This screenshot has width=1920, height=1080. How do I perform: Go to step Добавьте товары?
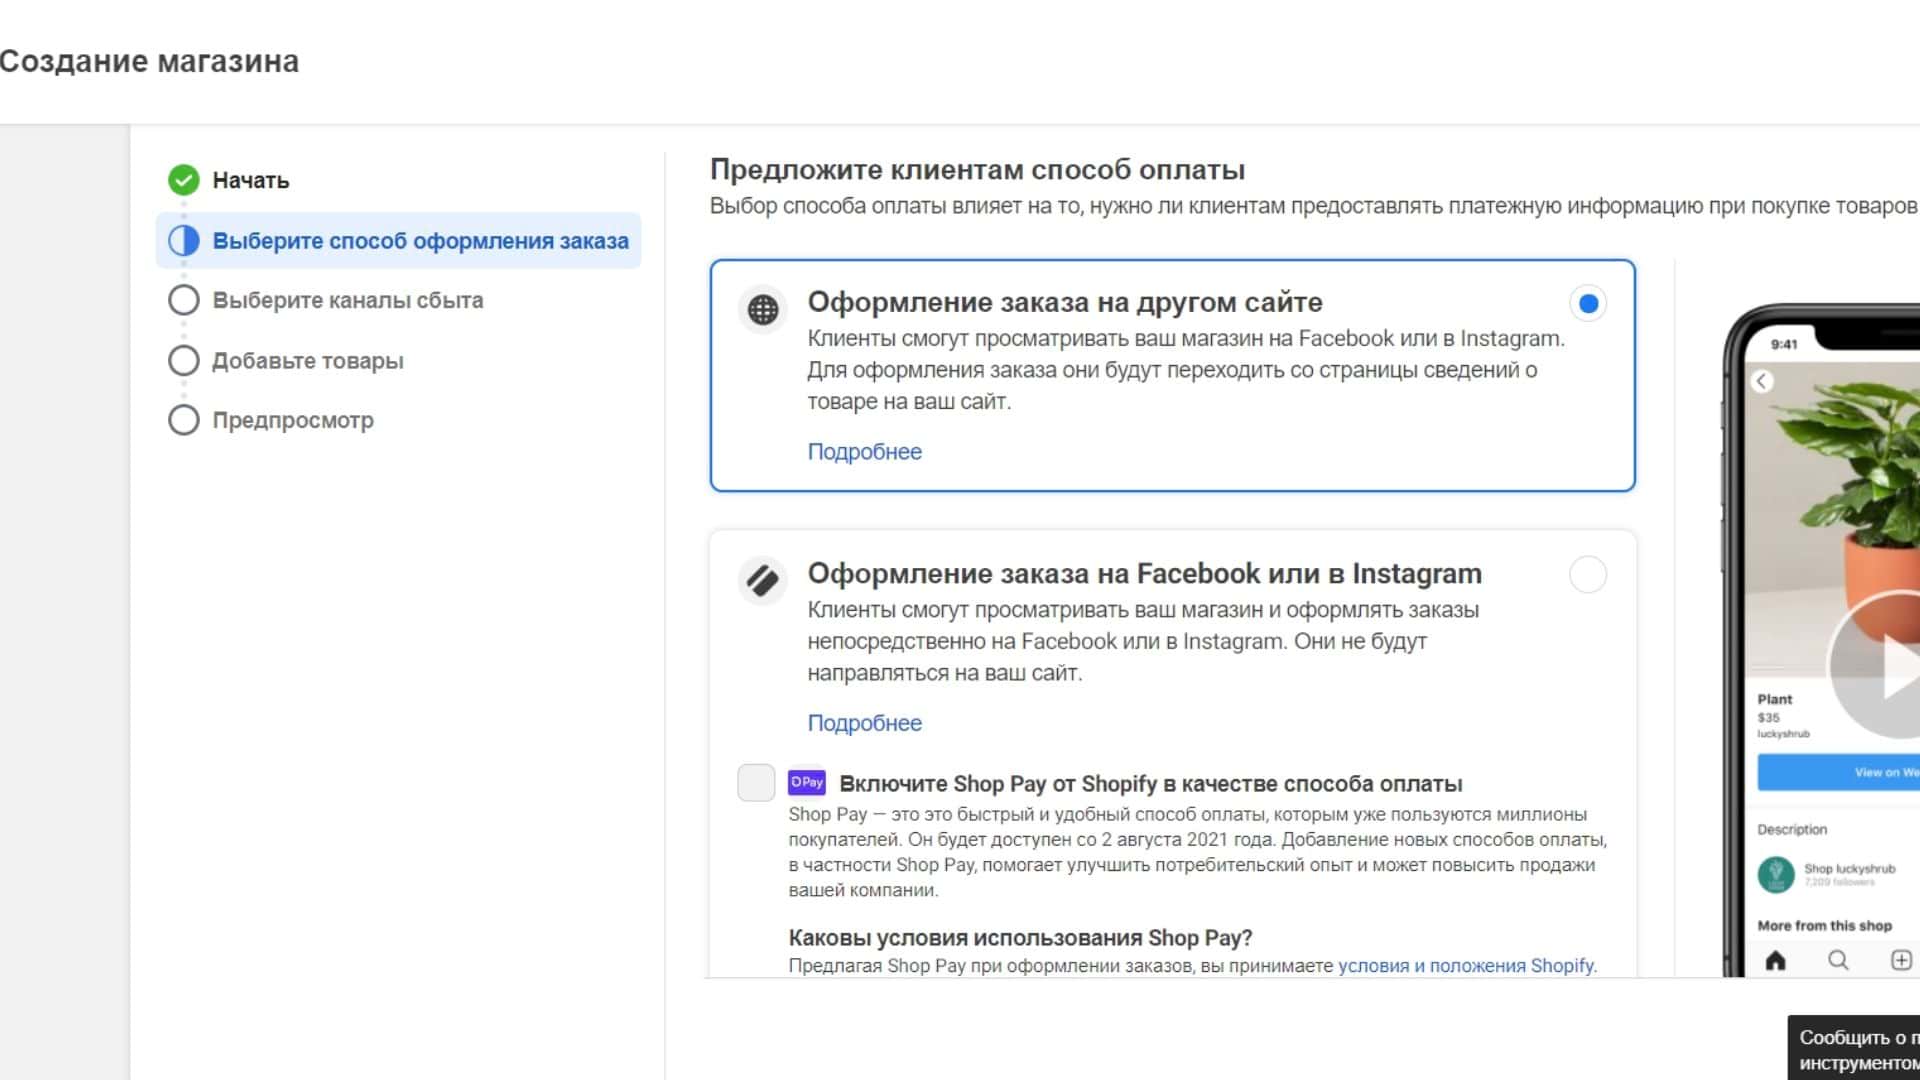pyautogui.click(x=308, y=361)
